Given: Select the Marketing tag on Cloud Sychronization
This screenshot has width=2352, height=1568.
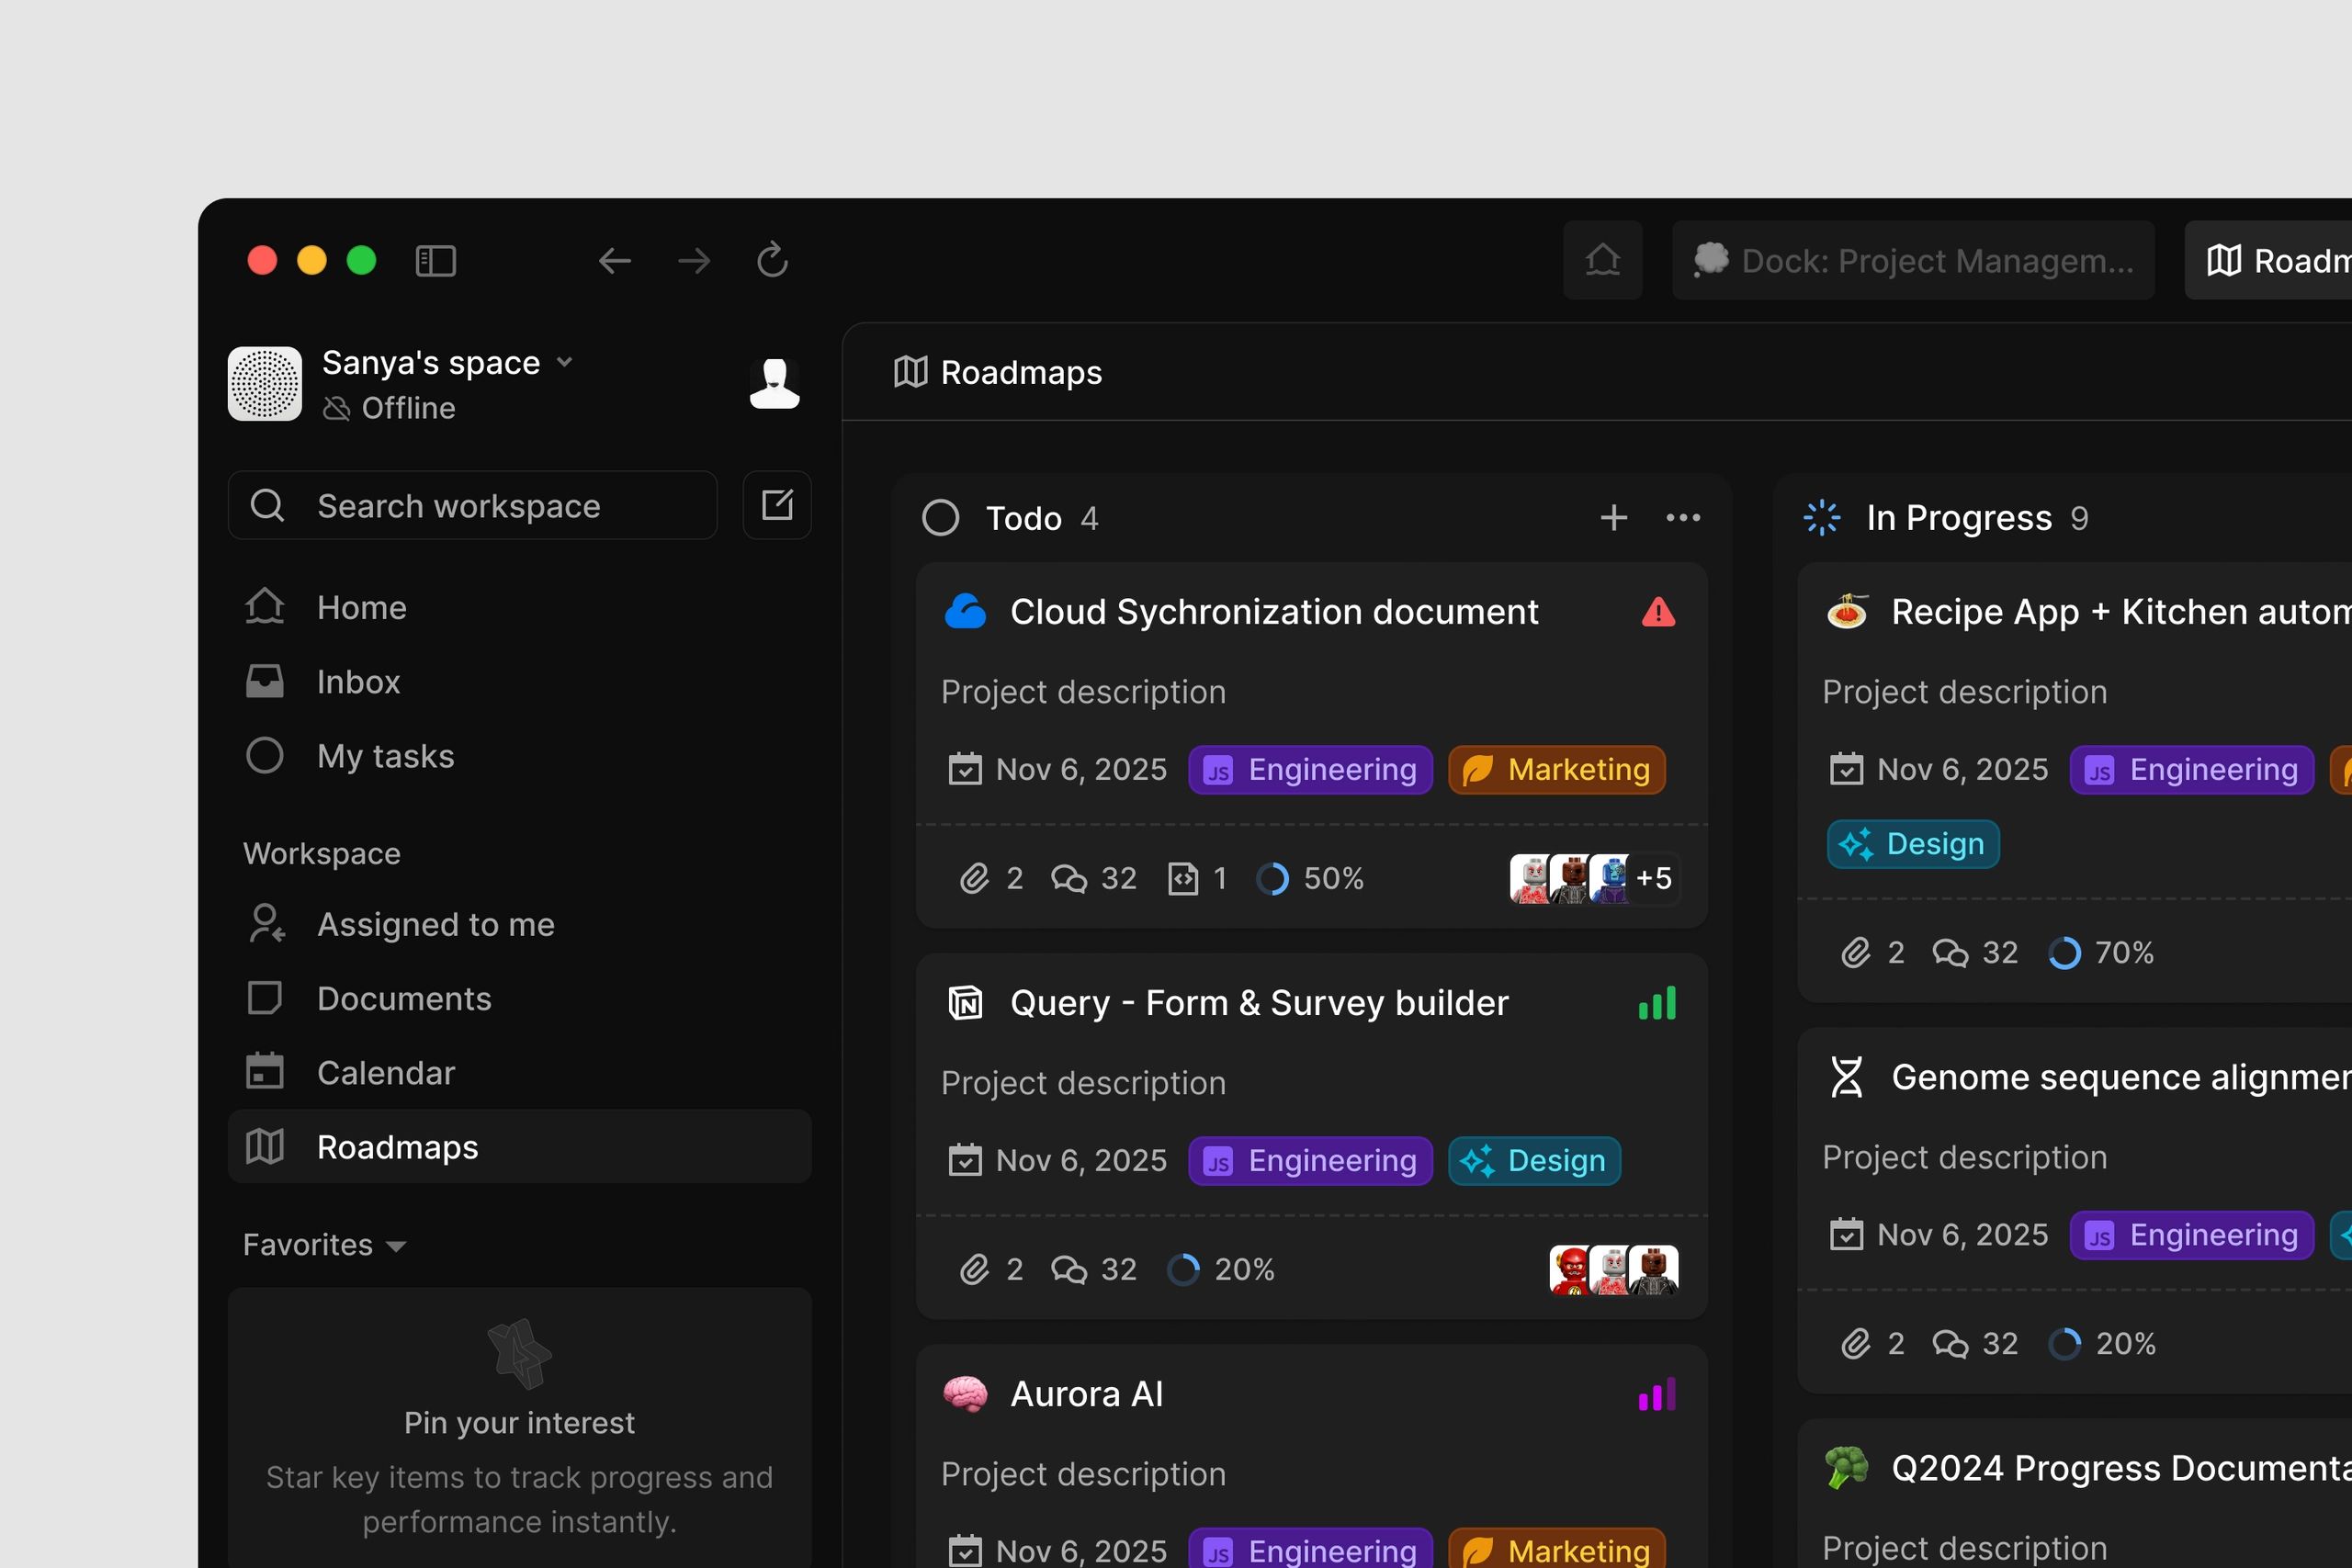Looking at the screenshot, I should click(1557, 770).
